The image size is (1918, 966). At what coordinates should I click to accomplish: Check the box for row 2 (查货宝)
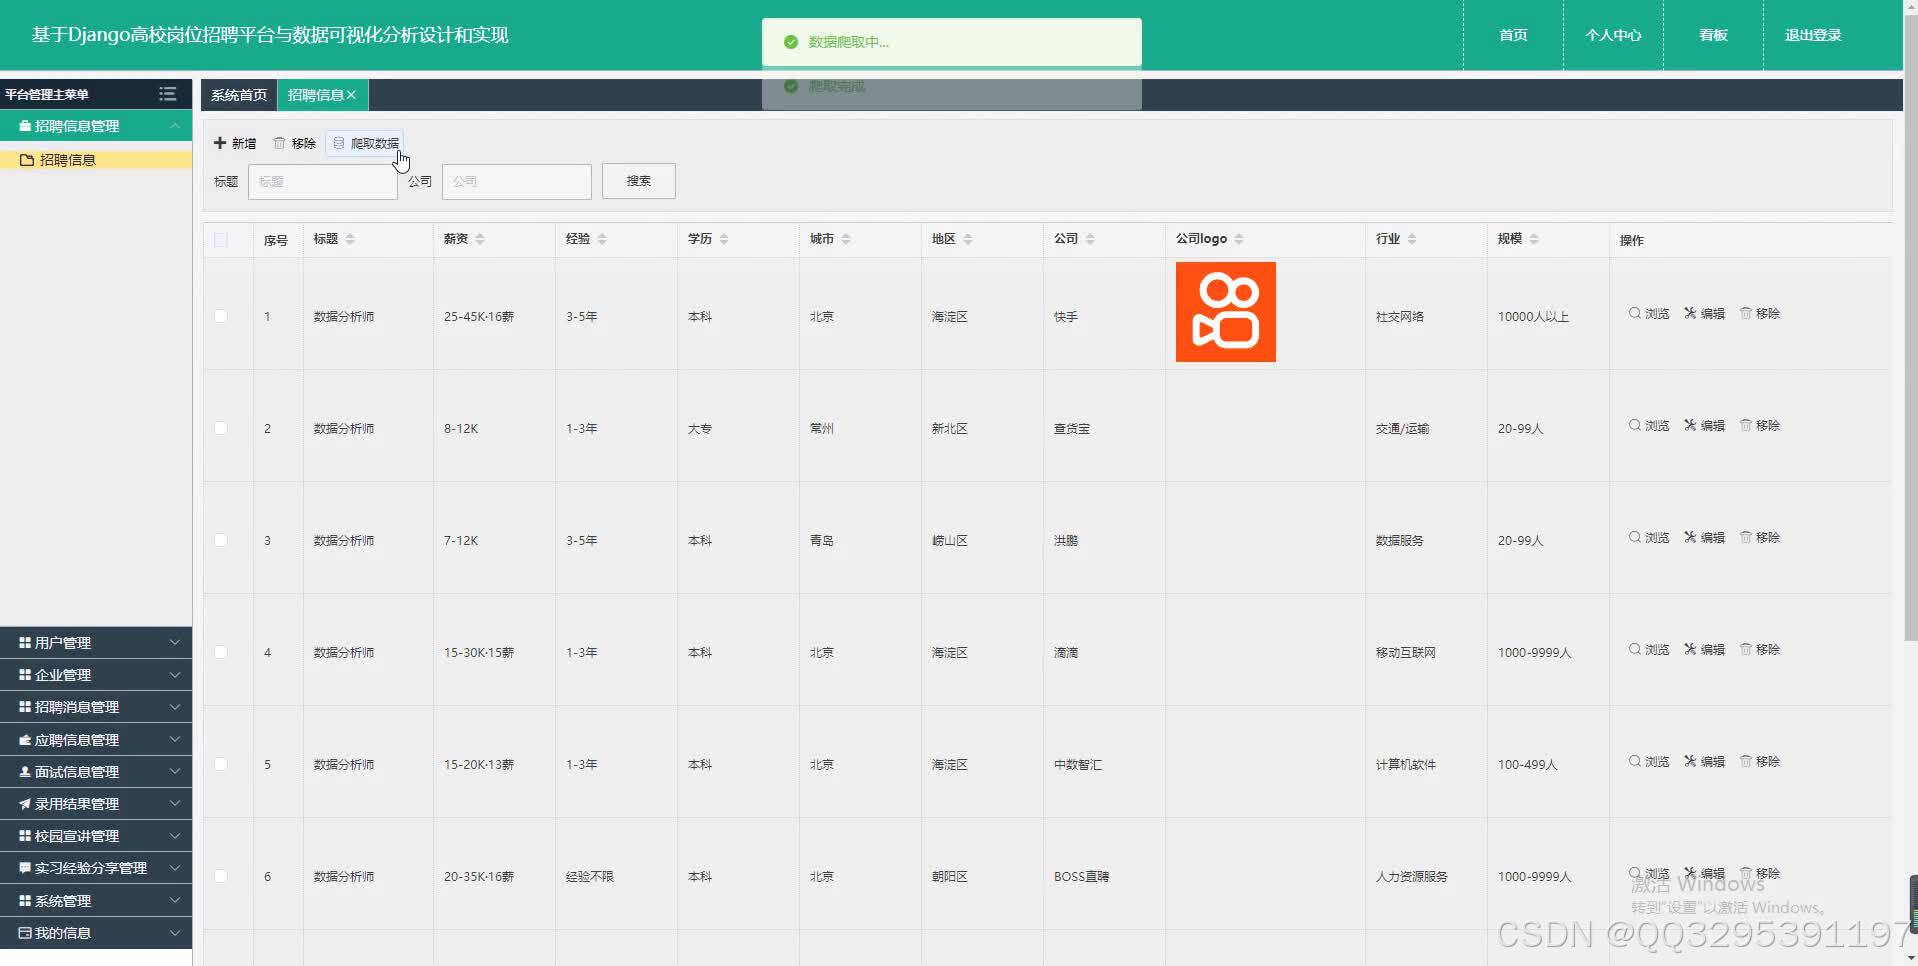pyautogui.click(x=221, y=428)
